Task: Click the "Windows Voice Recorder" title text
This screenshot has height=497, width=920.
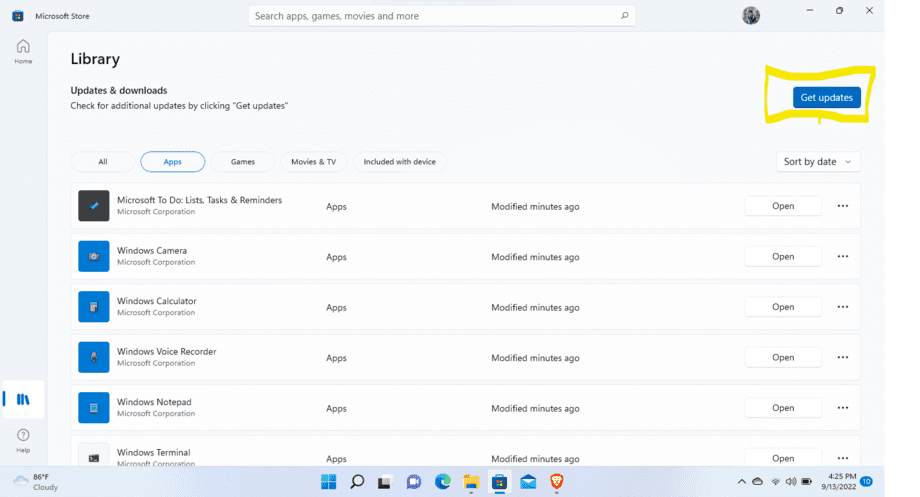Action: tap(167, 351)
